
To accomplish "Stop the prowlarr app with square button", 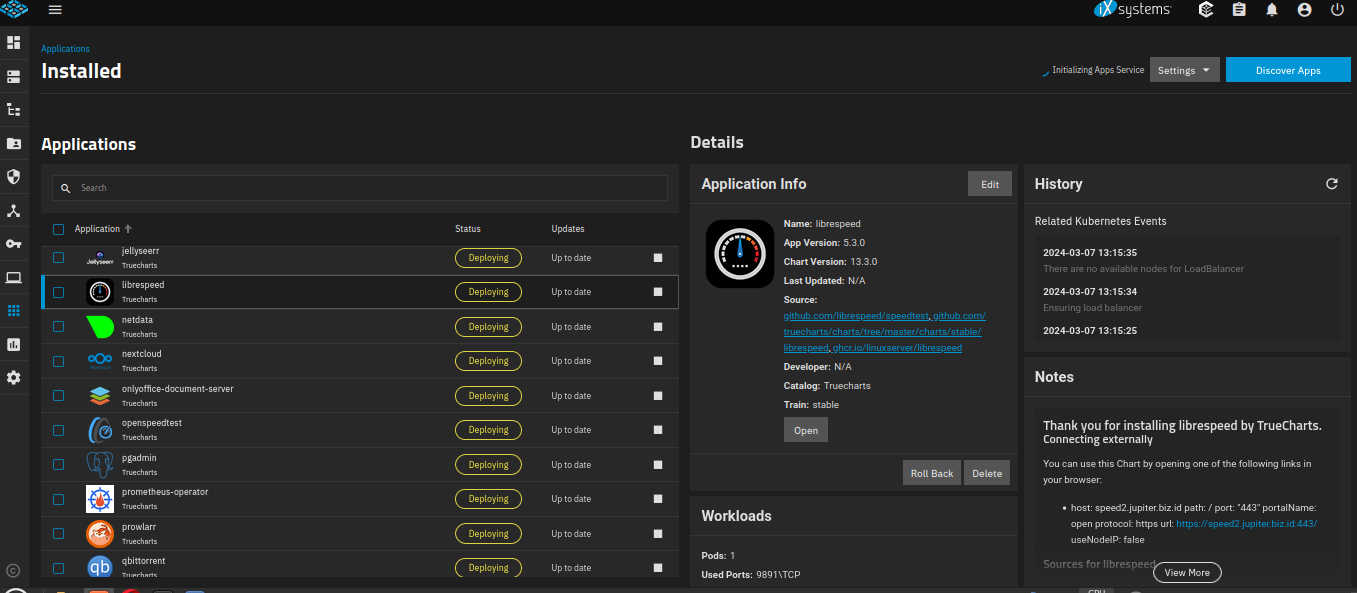I will click(658, 534).
